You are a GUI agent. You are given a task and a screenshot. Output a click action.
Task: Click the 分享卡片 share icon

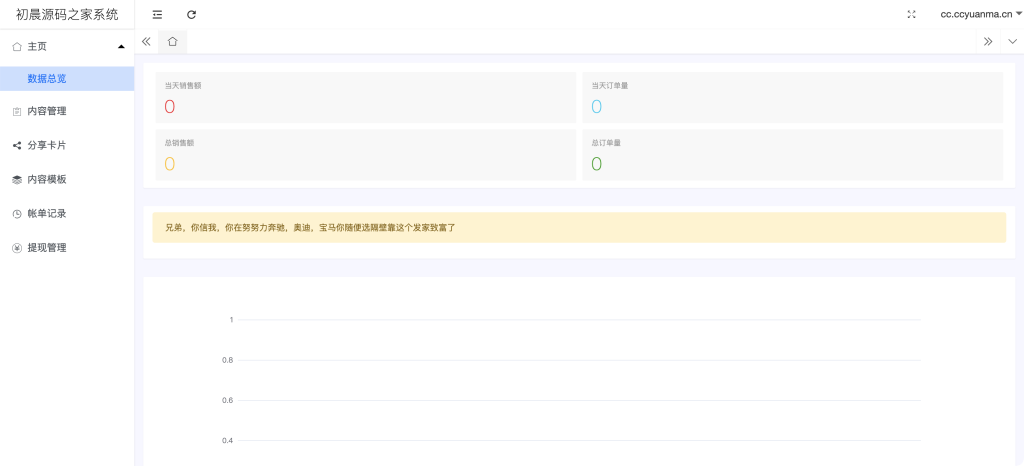point(17,145)
